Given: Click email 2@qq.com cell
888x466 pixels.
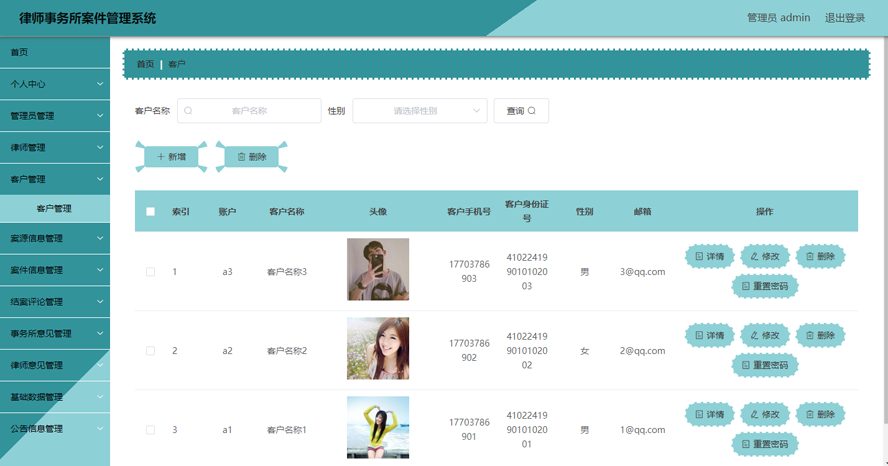Looking at the screenshot, I should 642,351.
